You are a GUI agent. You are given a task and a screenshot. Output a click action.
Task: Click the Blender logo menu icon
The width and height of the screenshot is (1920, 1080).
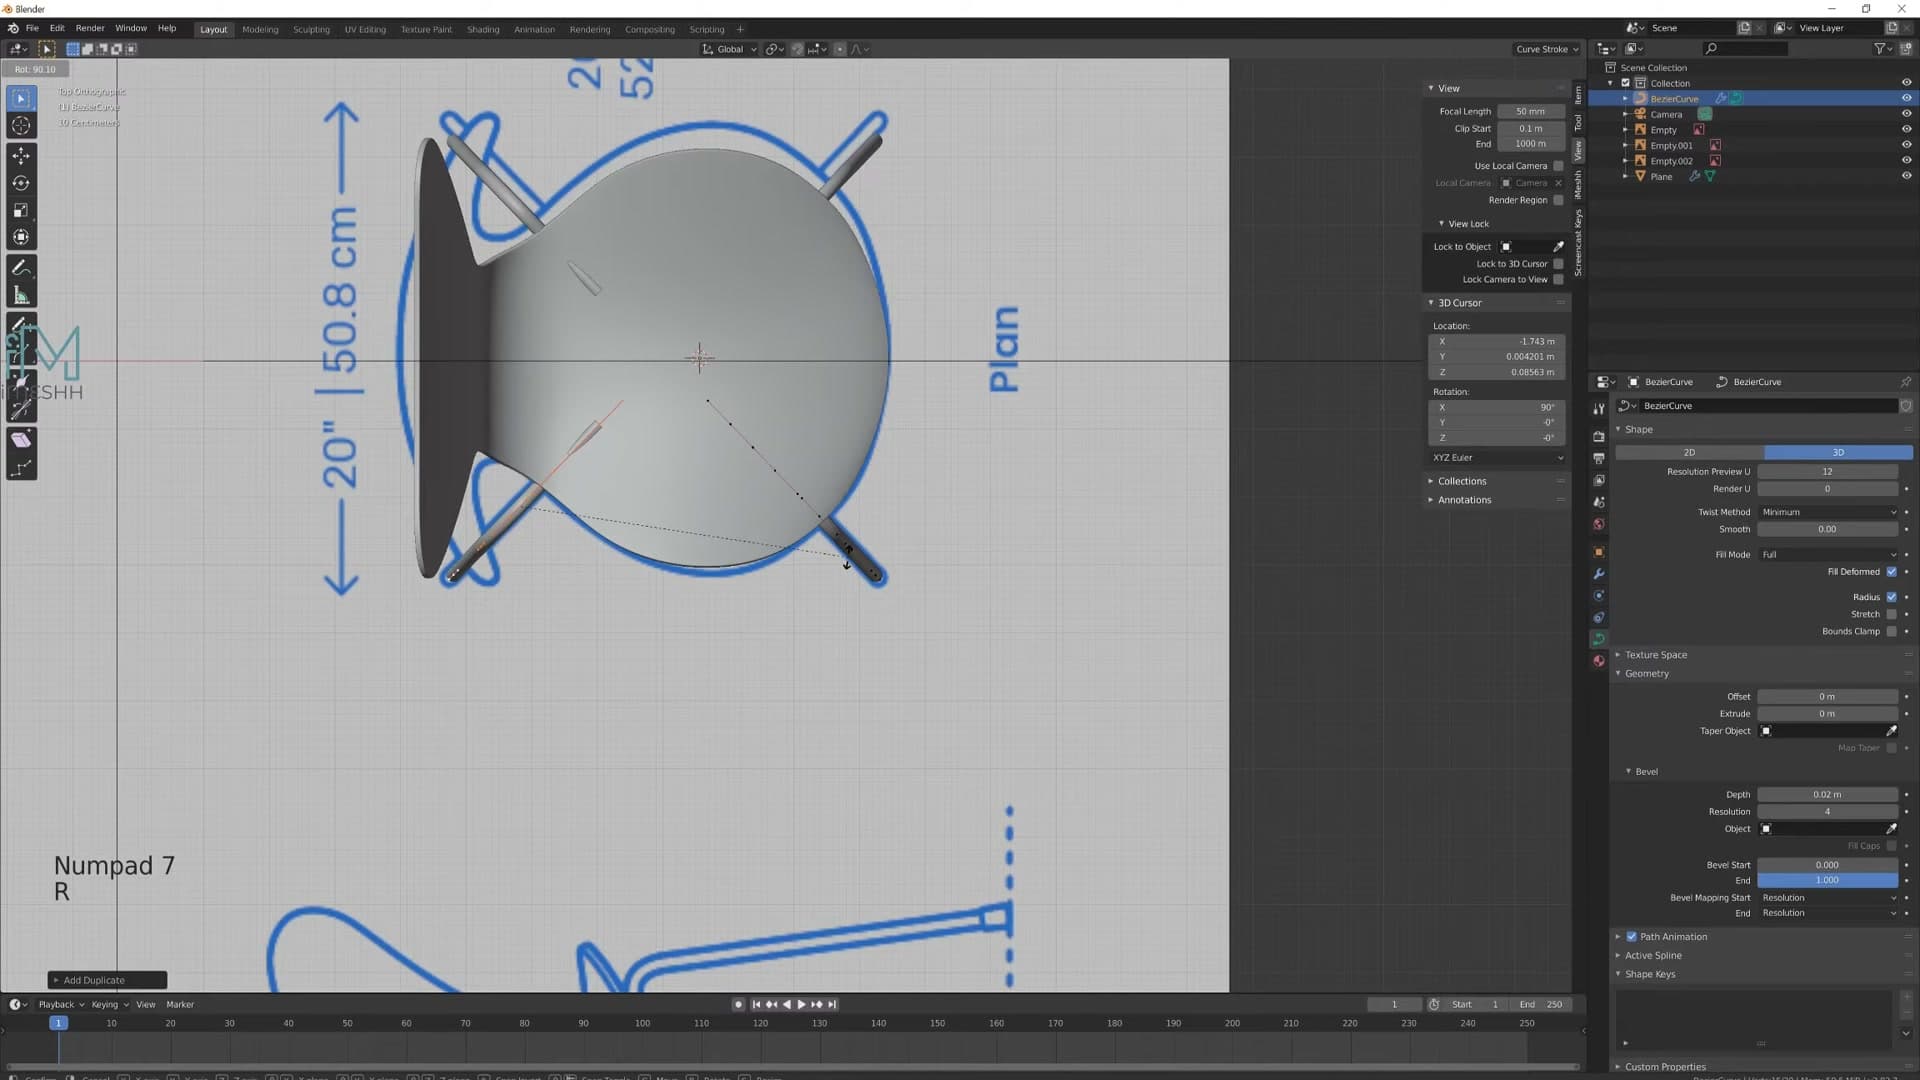(x=13, y=29)
